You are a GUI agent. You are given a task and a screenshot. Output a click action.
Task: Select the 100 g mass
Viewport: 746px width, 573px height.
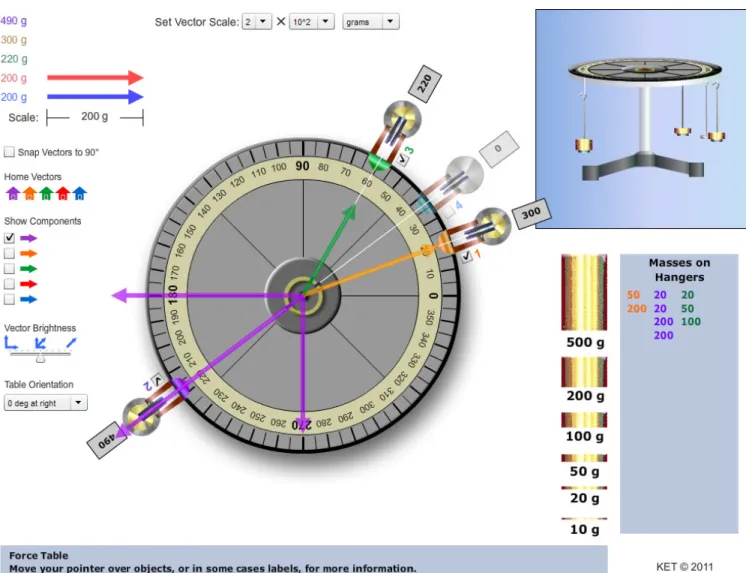click(x=584, y=420)
